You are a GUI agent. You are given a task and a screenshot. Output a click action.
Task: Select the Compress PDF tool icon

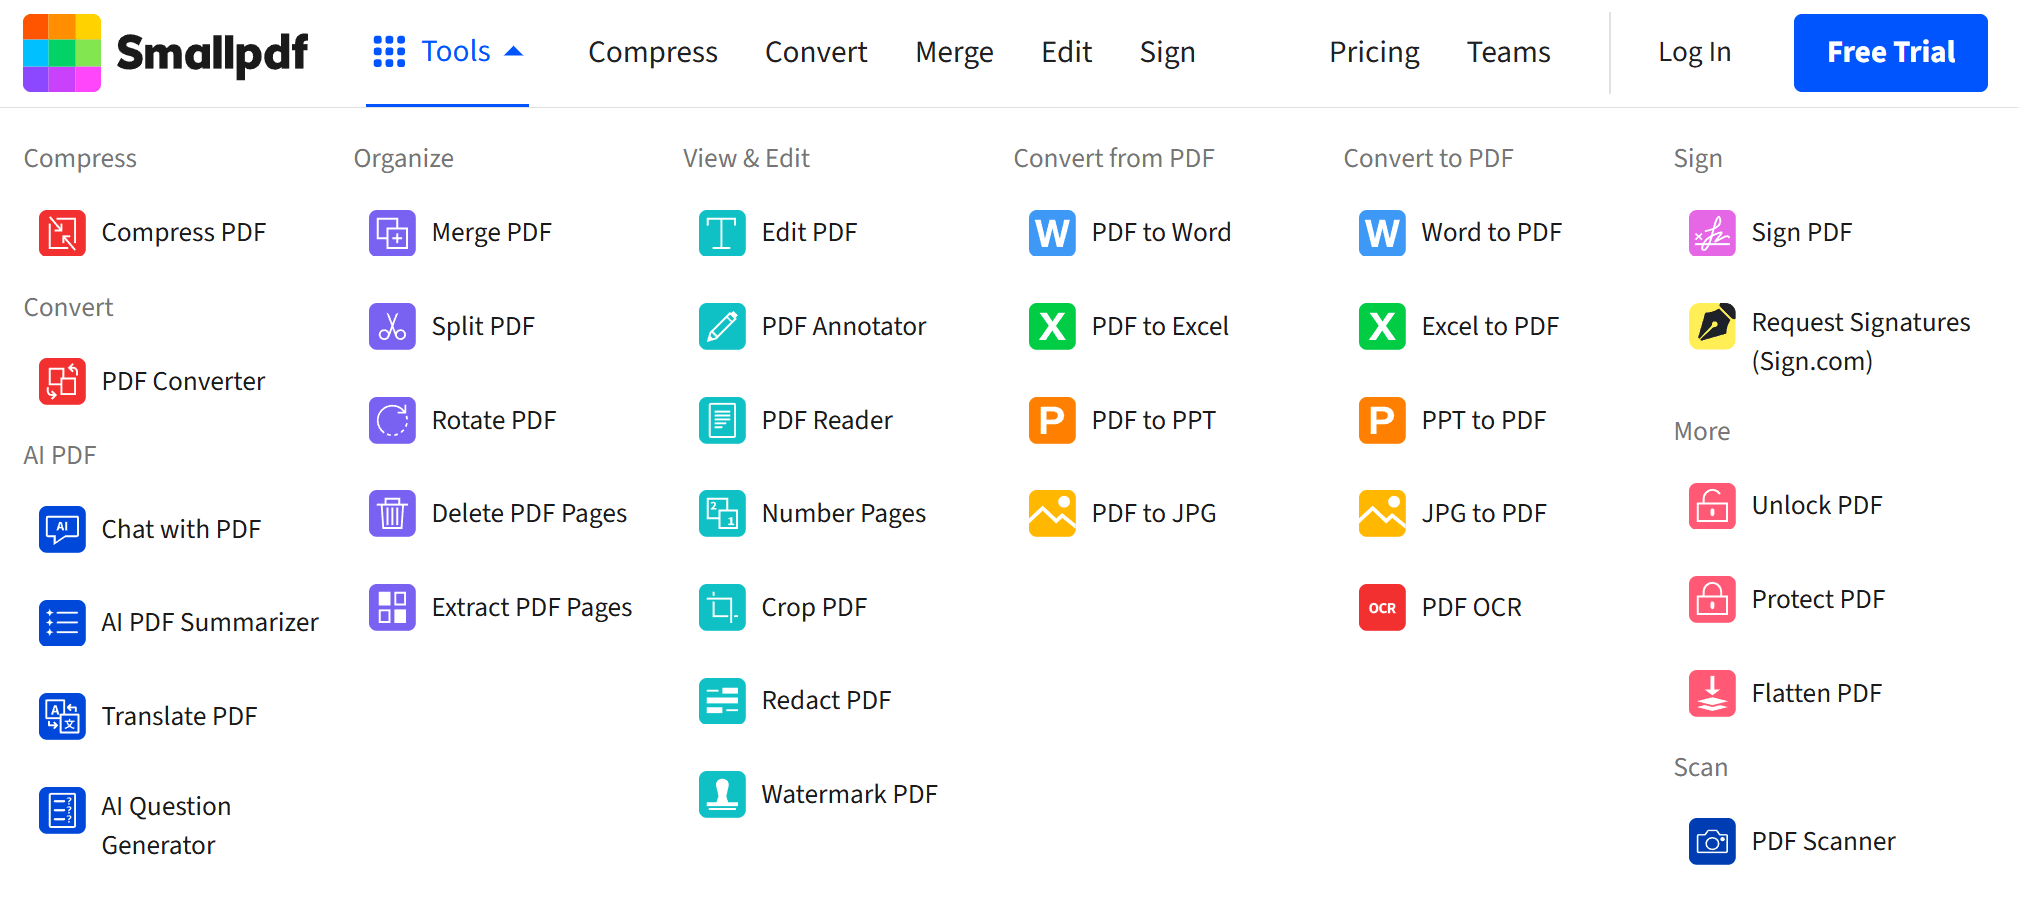click(x=61, y=232)
